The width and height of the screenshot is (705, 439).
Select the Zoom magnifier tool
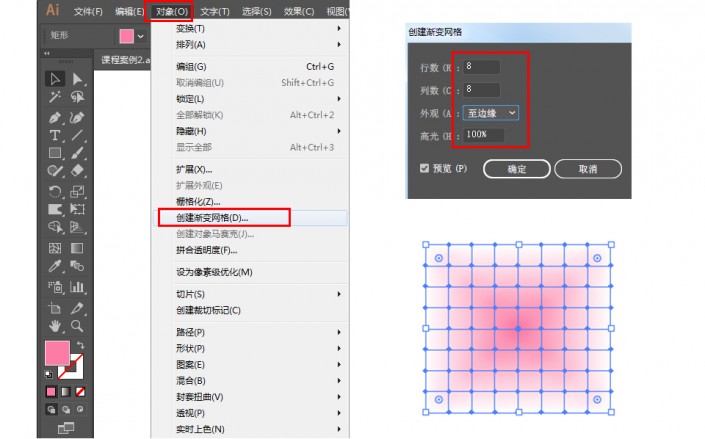pos(77,326)
